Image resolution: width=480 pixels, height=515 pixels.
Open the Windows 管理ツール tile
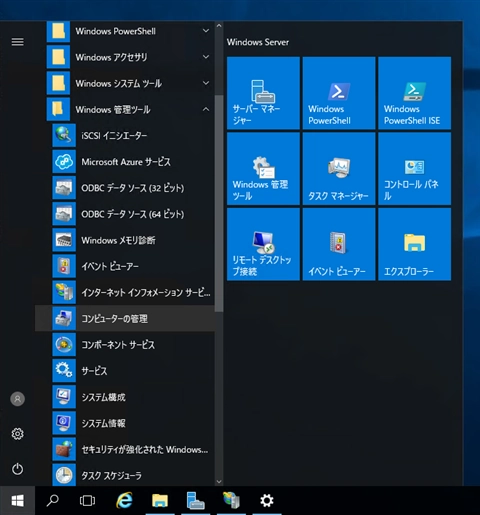pos(263,169)
